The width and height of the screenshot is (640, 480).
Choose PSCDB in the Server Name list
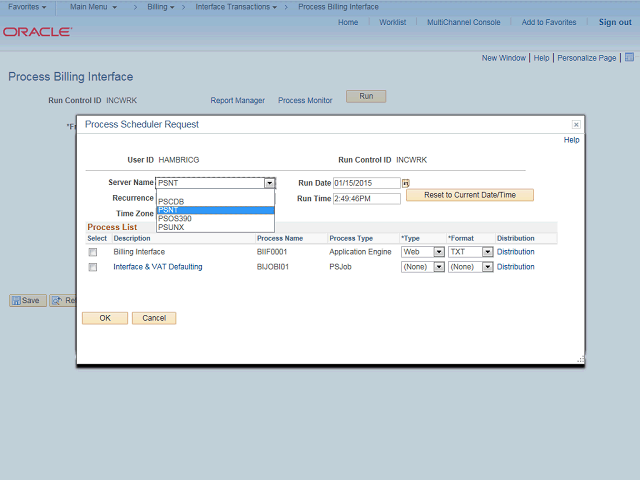tap(171, 202)
